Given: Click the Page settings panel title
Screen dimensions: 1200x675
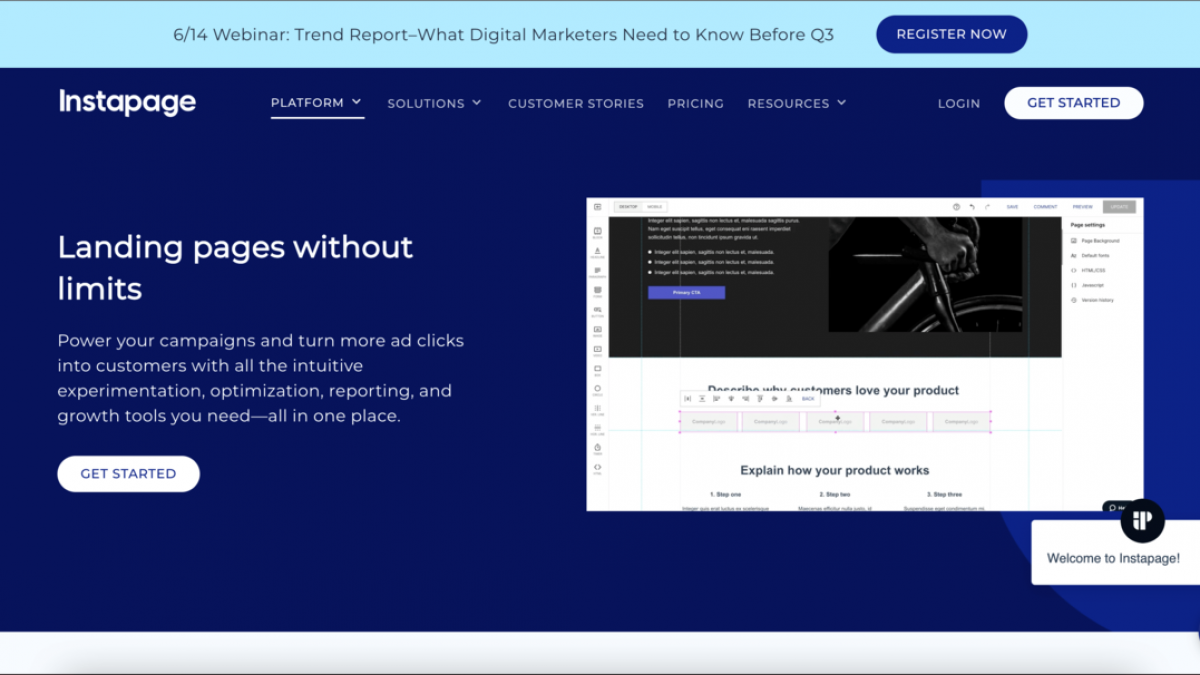Looking at the screenshot, I should tap(1088, 225).
